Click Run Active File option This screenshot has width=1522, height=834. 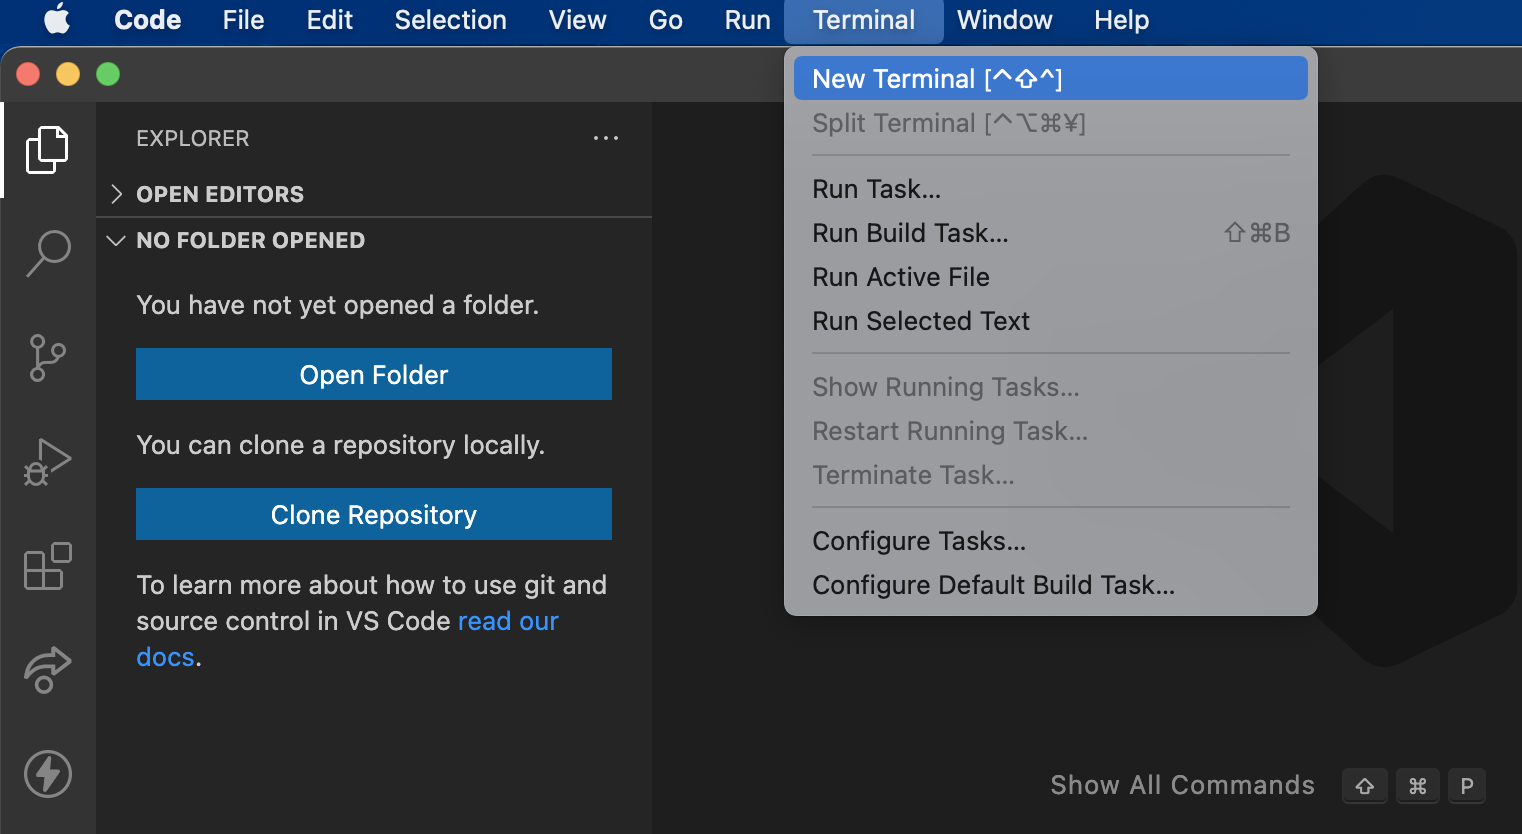[901, 277]
